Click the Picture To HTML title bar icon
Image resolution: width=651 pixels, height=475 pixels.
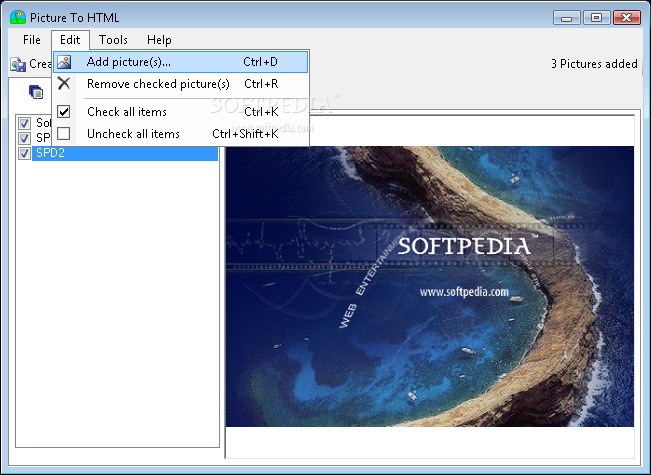tap(18, 17)
